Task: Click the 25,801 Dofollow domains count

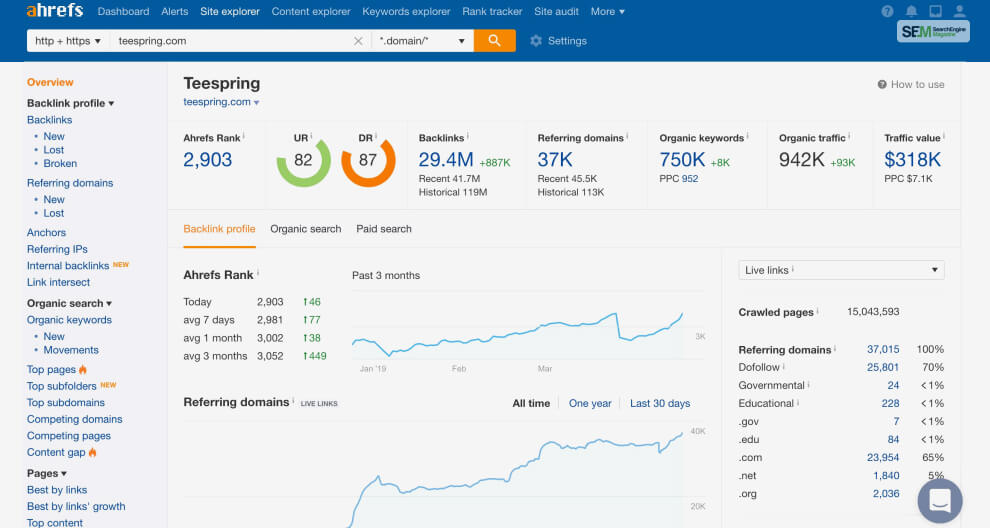Action: click(x=883, y=367)
